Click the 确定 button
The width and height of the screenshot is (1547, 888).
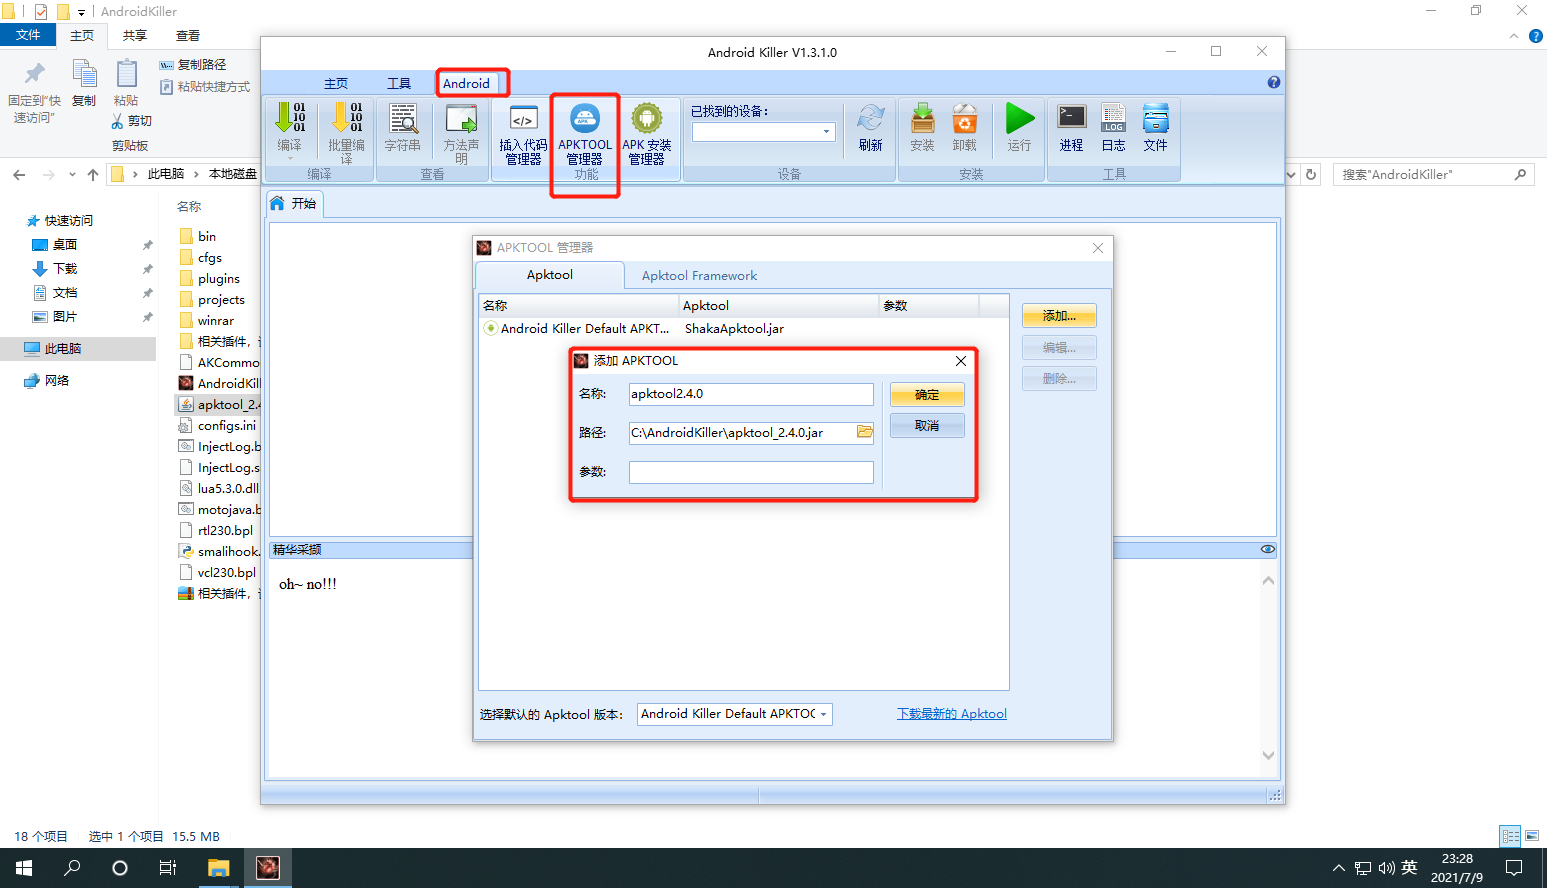click(x=927, y=395)
